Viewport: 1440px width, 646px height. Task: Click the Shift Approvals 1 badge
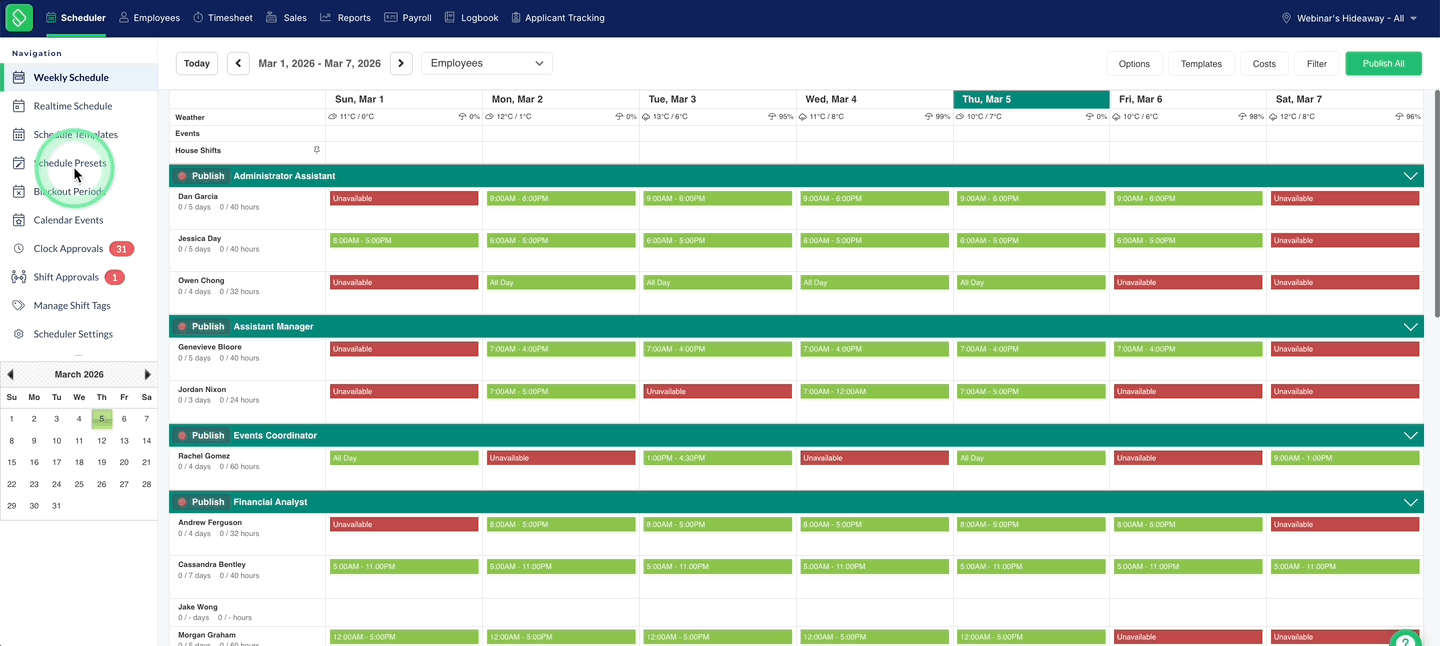[115, 277]
